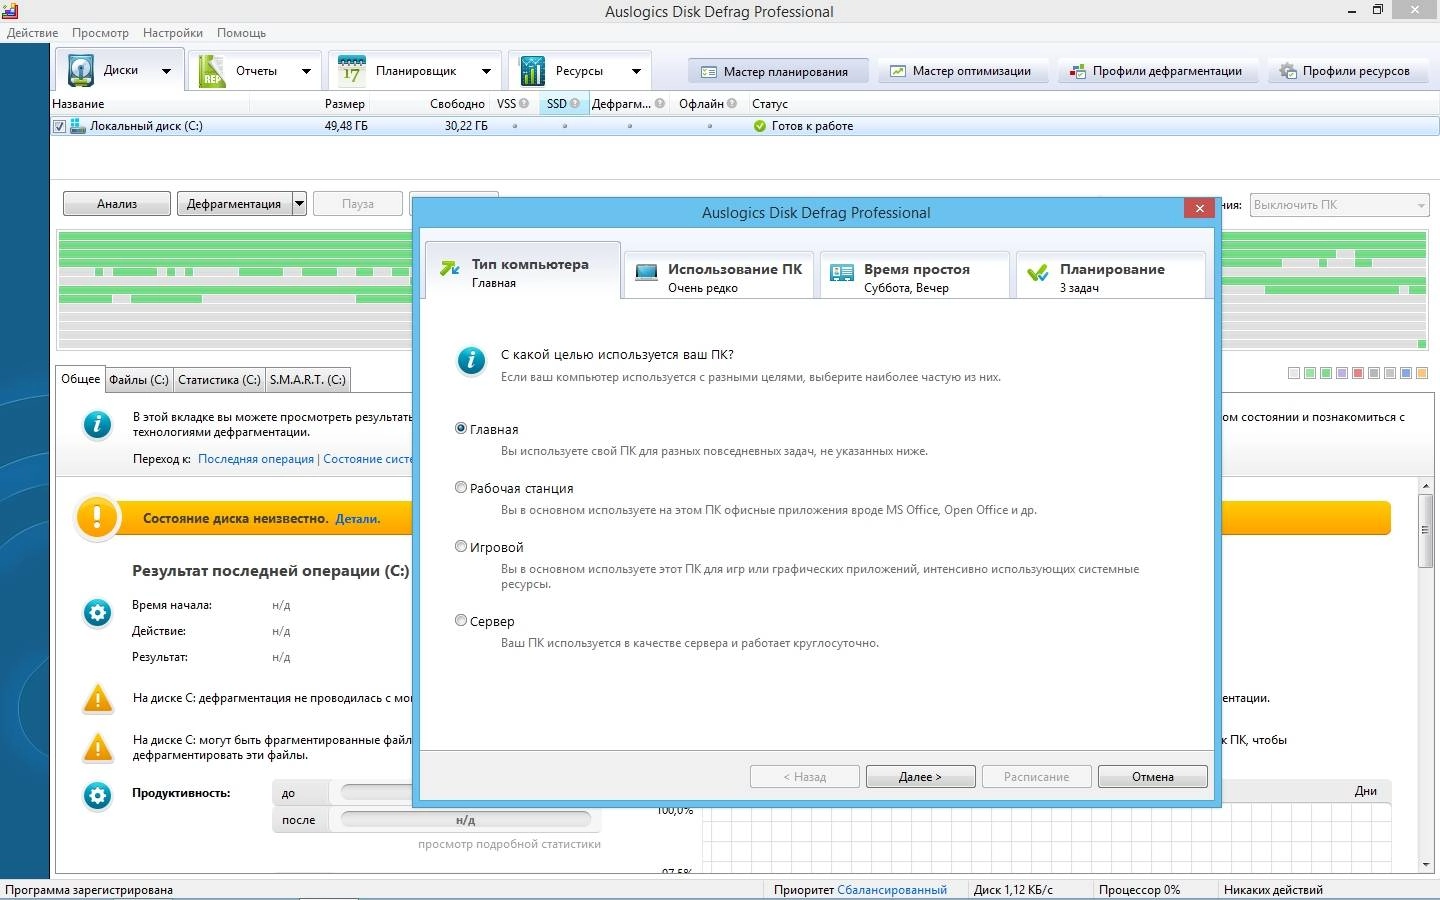Click the Мастер планирования button icon
Image resolution: width=1440 pixels, height=900 pixels.
pyautogui.click(x=709, y=72)
